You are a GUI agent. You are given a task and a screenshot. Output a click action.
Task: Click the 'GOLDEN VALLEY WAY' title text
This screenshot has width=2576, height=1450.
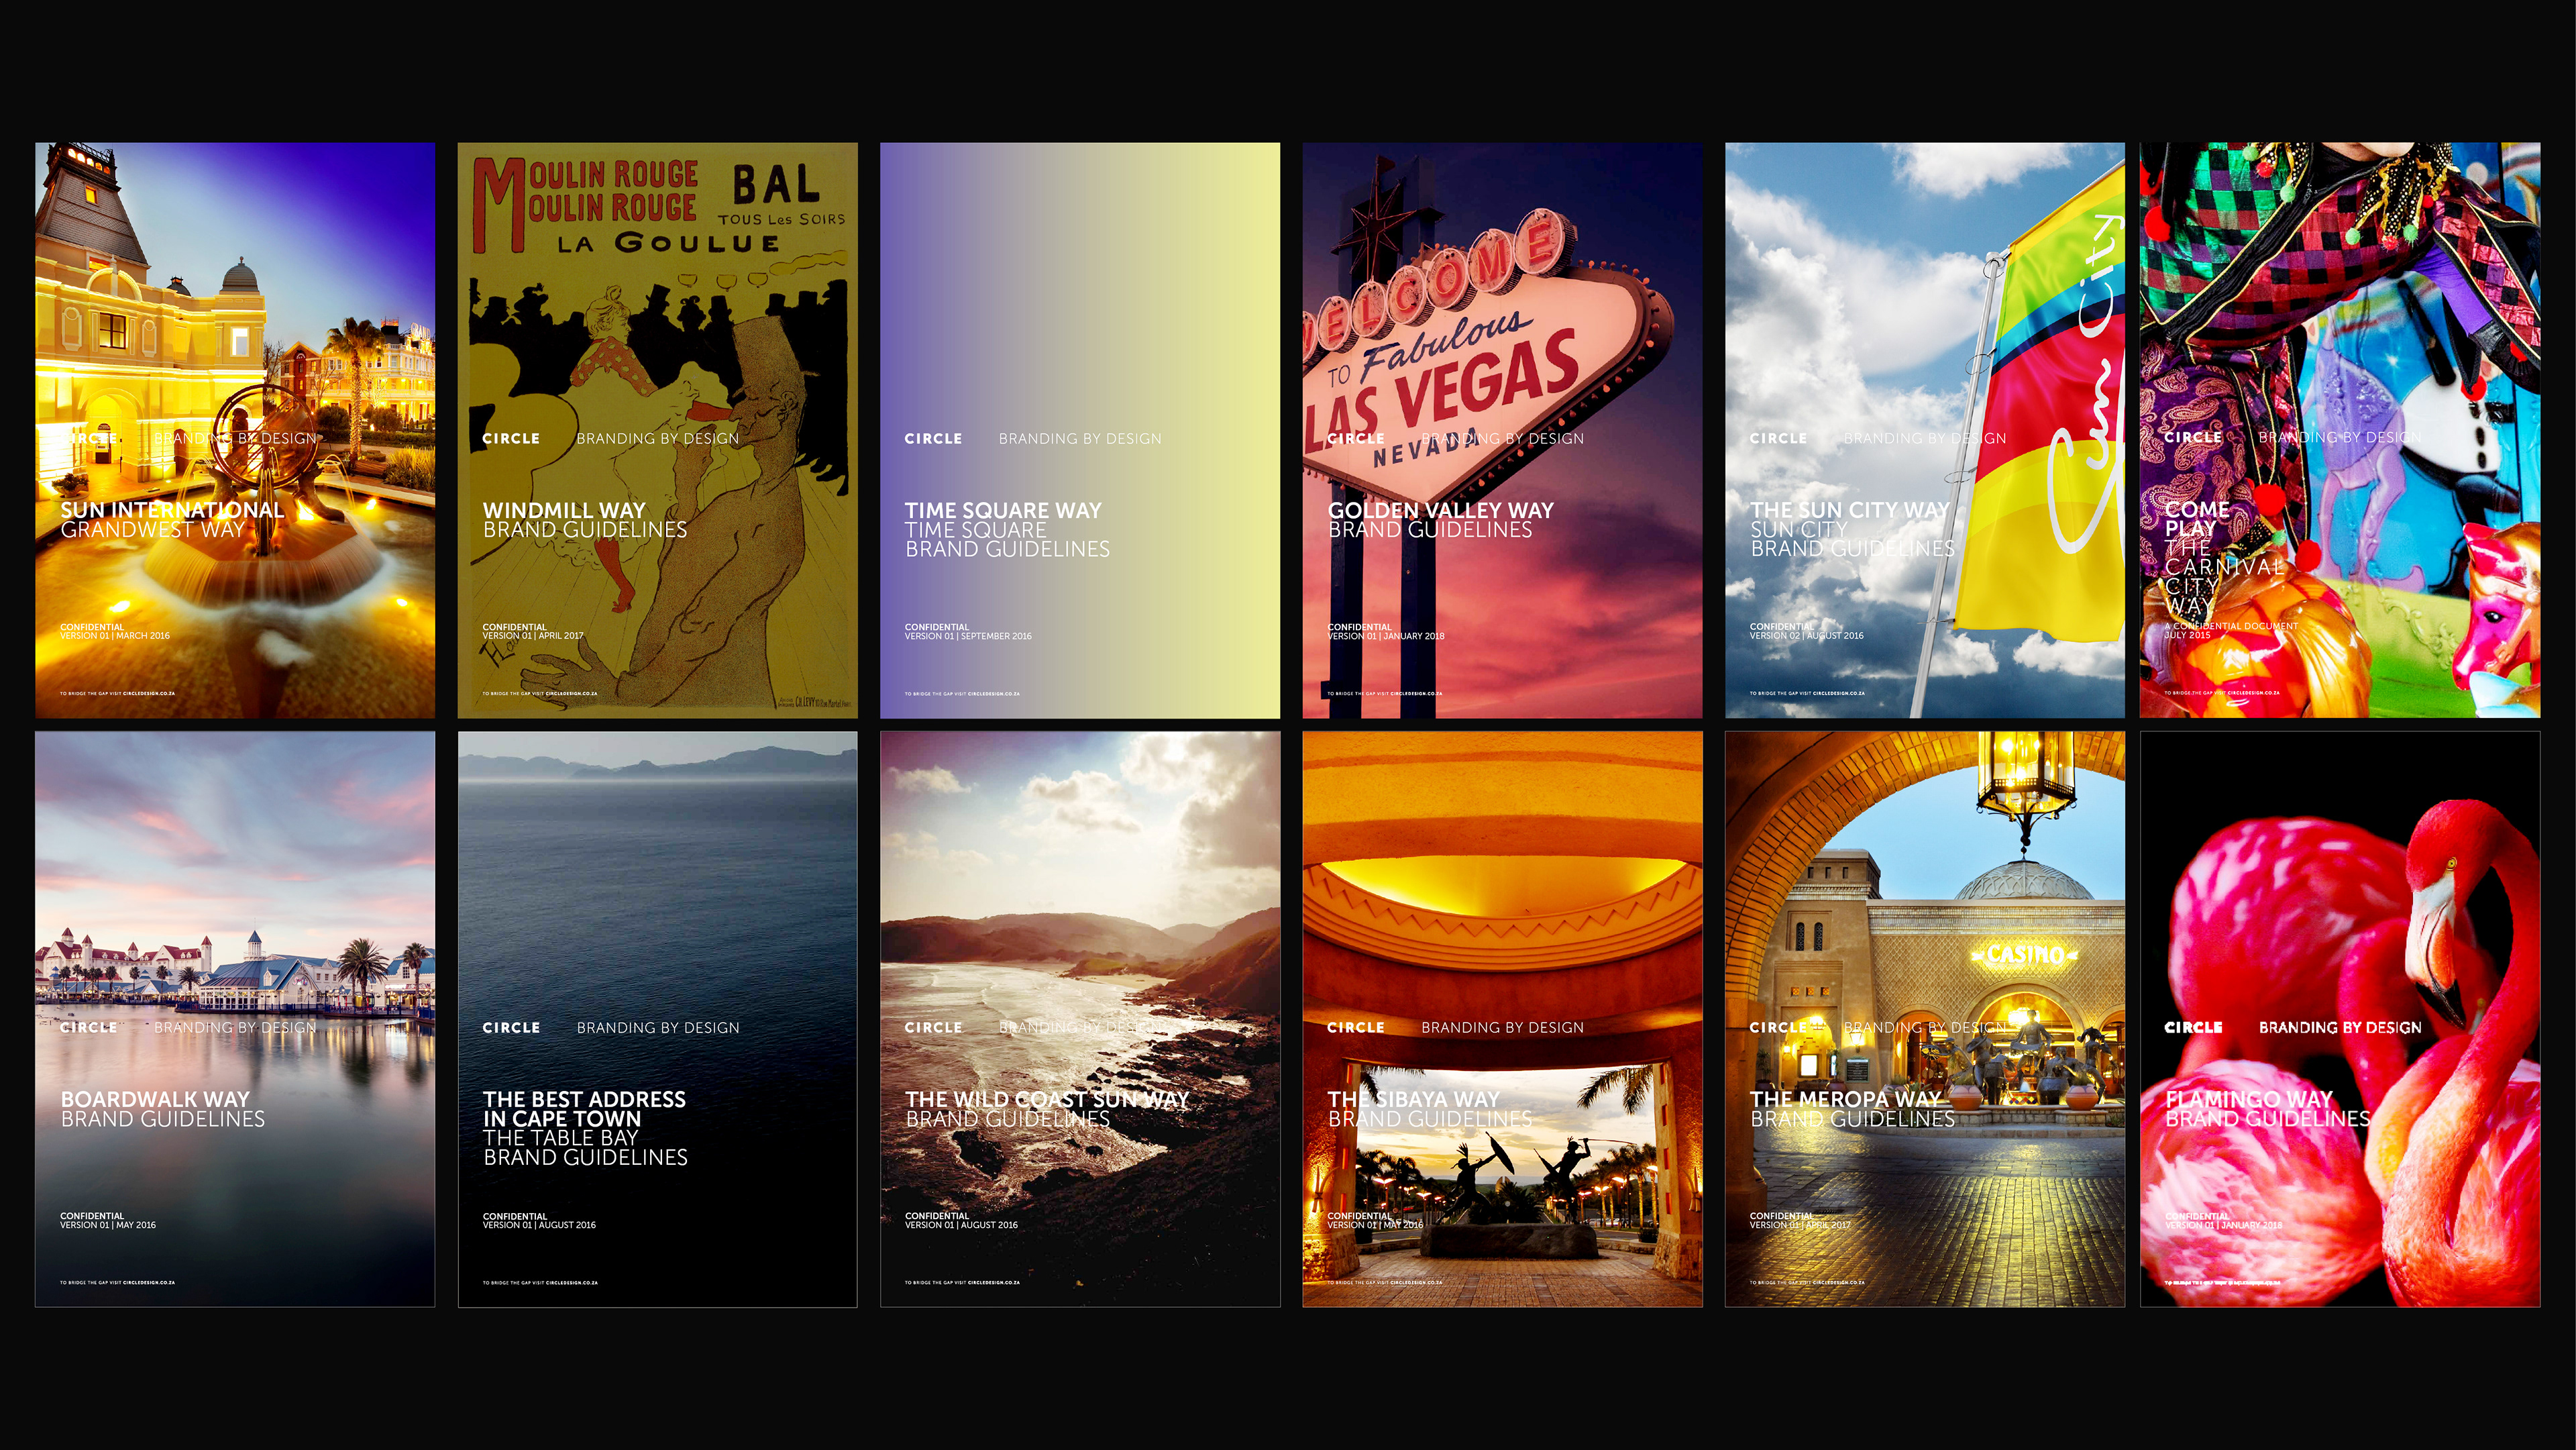tap(1441, 510)
